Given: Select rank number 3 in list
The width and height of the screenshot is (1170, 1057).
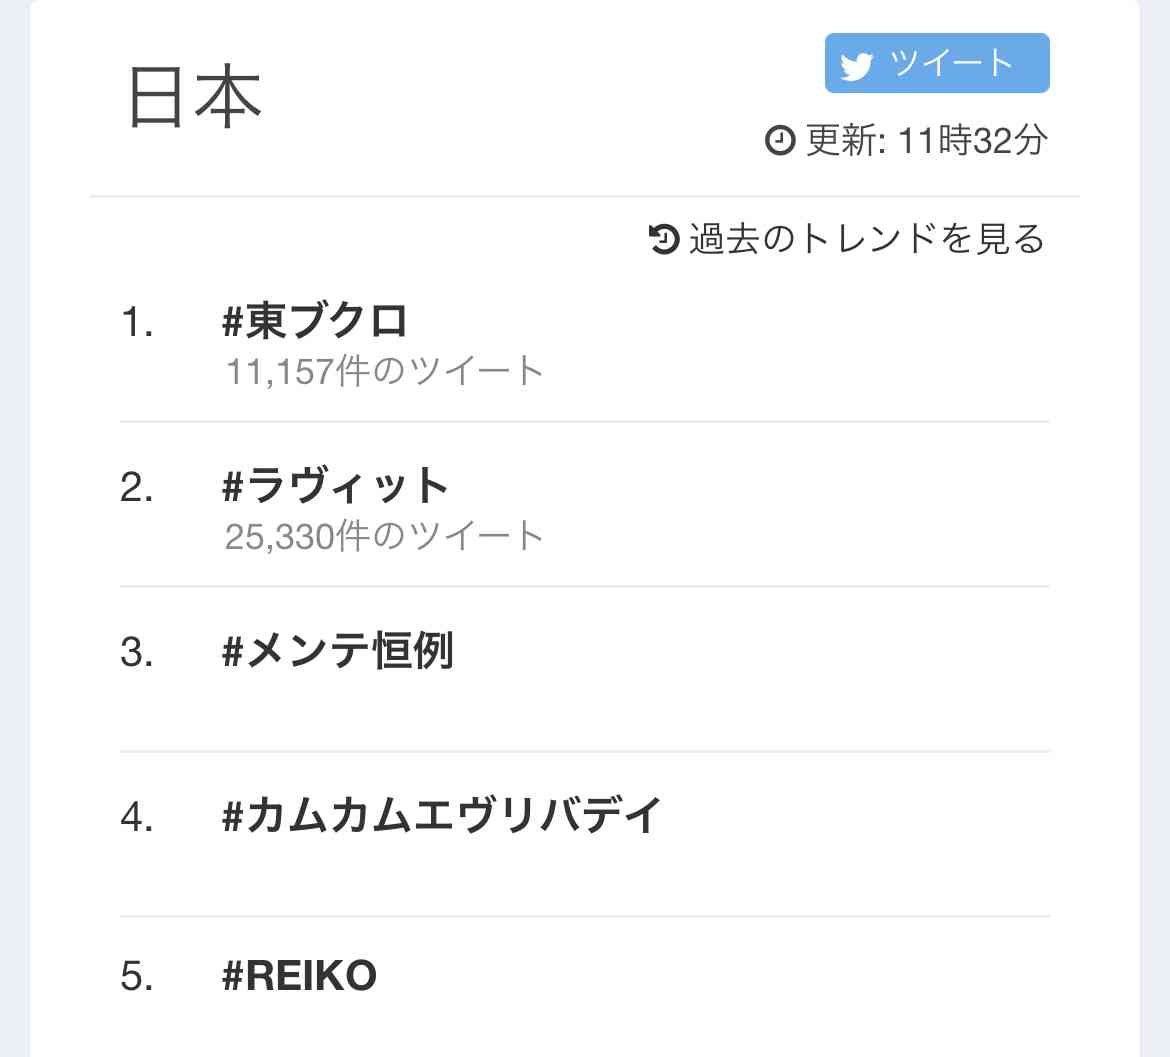Looking at the screenshot, I should pos(137,653).
